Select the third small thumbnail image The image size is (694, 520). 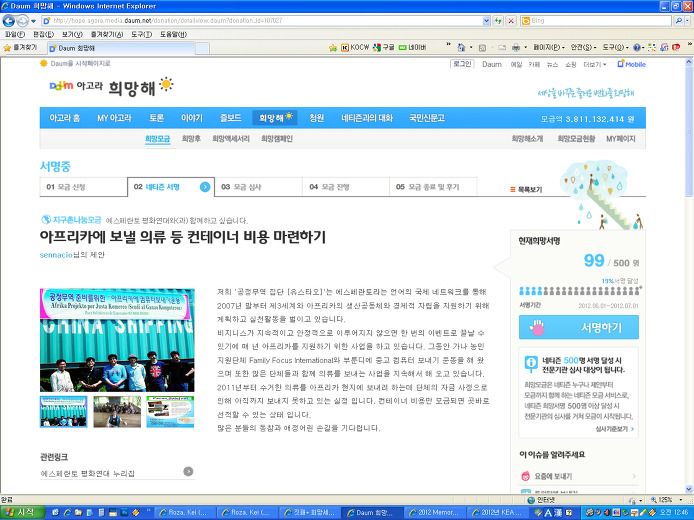170,412
